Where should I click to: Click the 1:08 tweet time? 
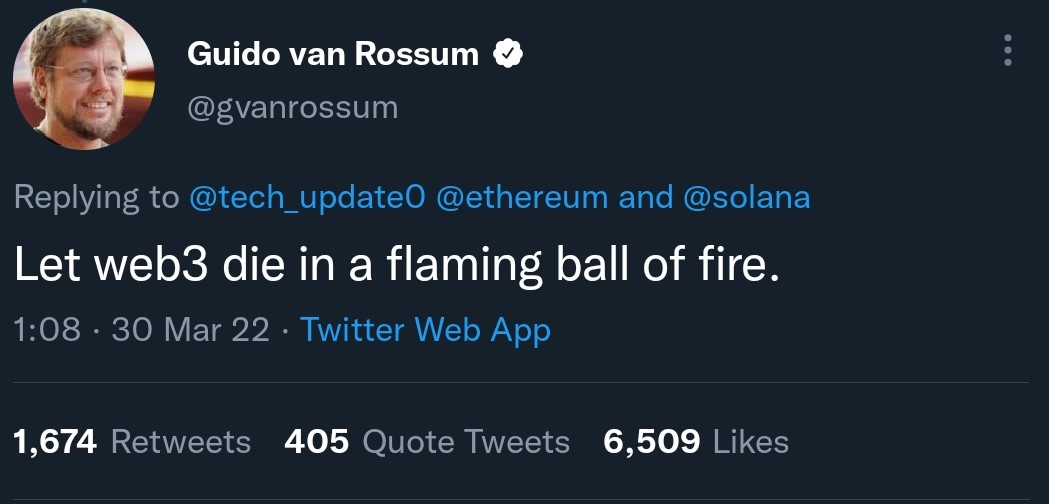[x=48, y=330]
